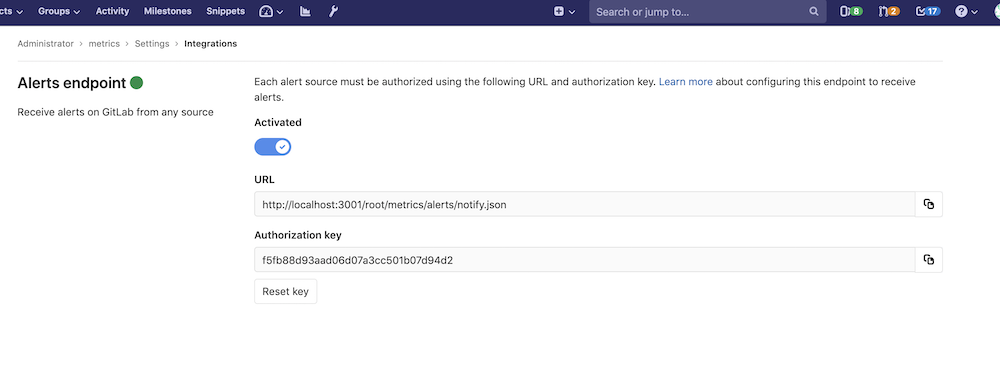
Task: Click the metrics breadcrumb link
Action: (x=104, y=44)
